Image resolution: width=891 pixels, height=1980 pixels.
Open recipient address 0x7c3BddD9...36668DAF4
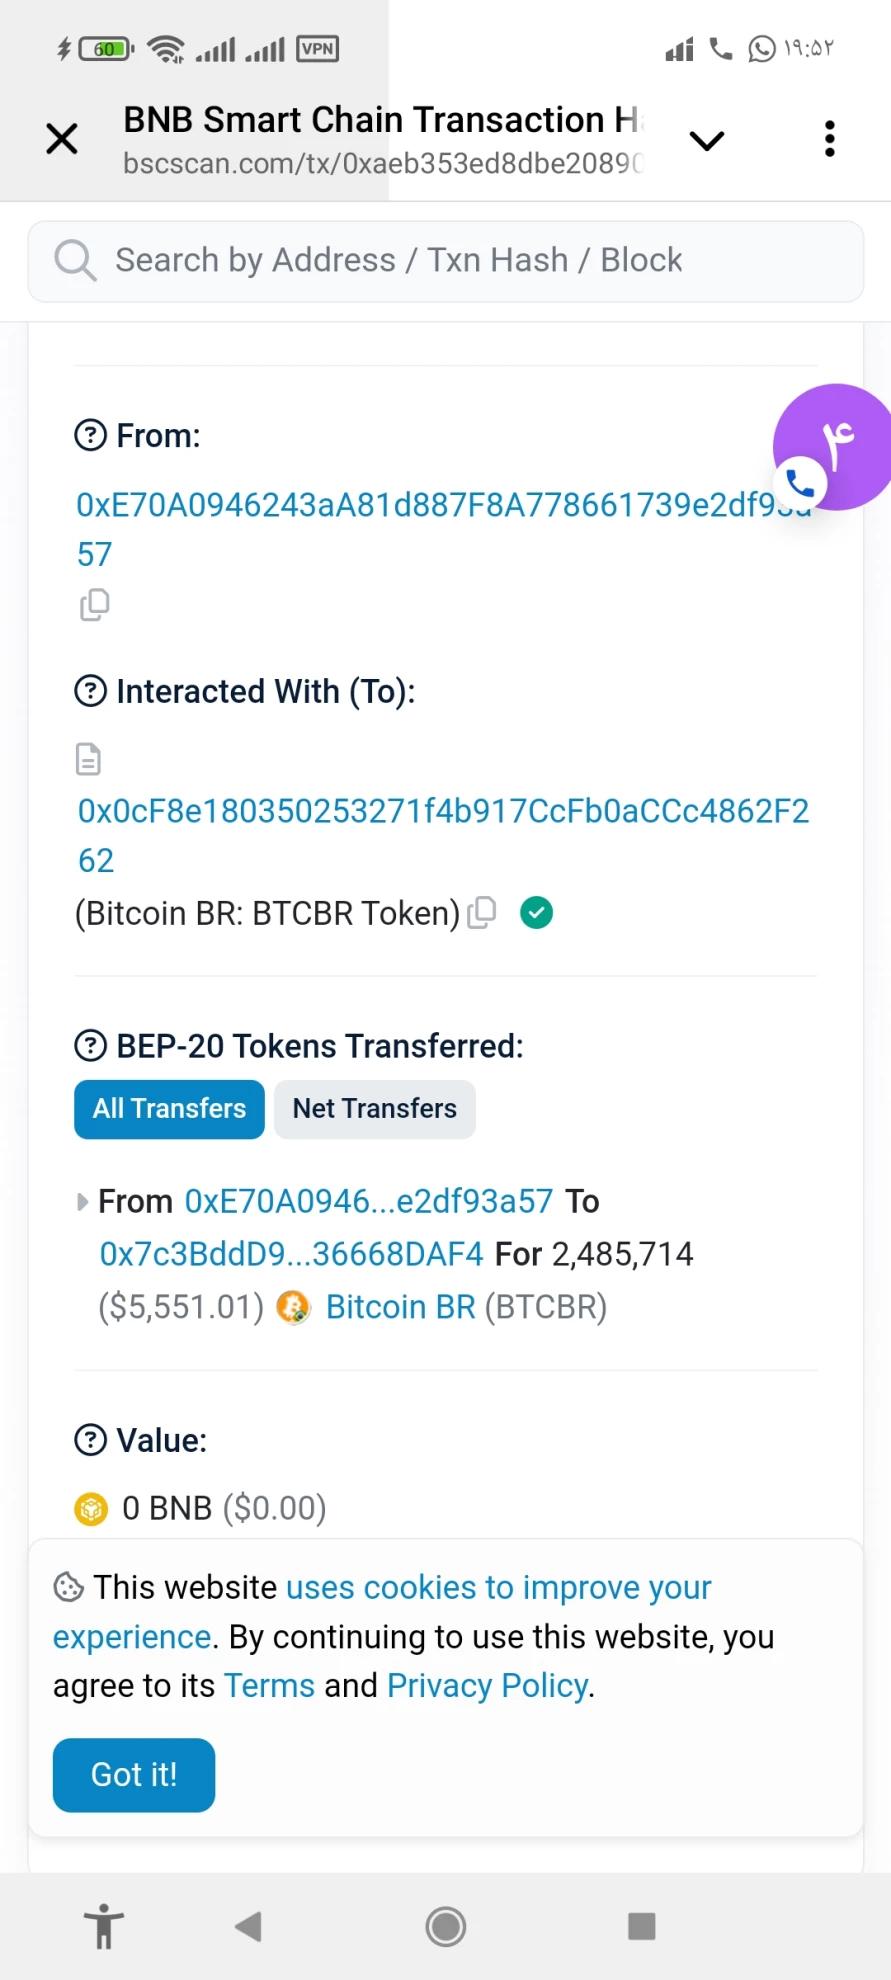(x=291, y=1254)
